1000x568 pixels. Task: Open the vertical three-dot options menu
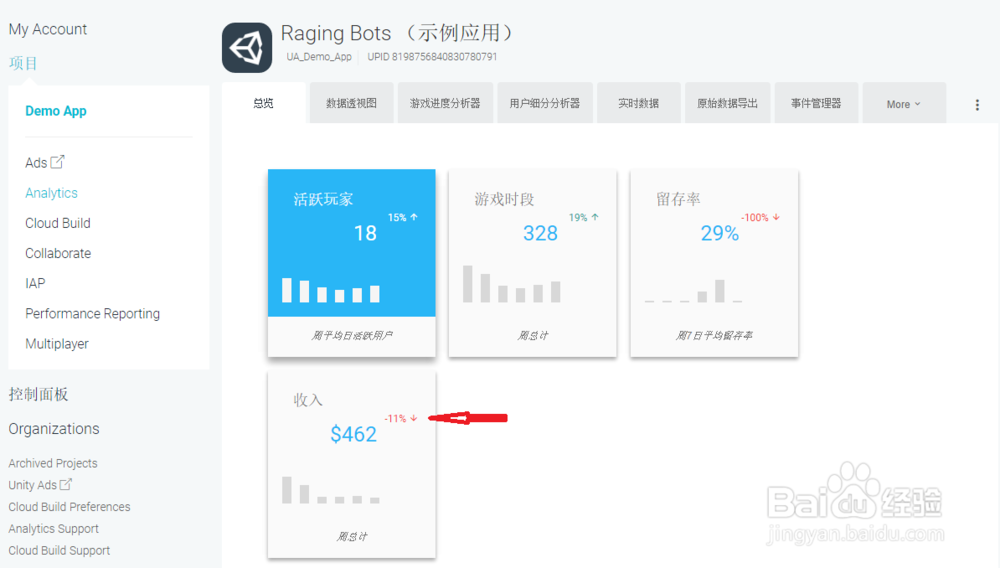tap(977, 105)
